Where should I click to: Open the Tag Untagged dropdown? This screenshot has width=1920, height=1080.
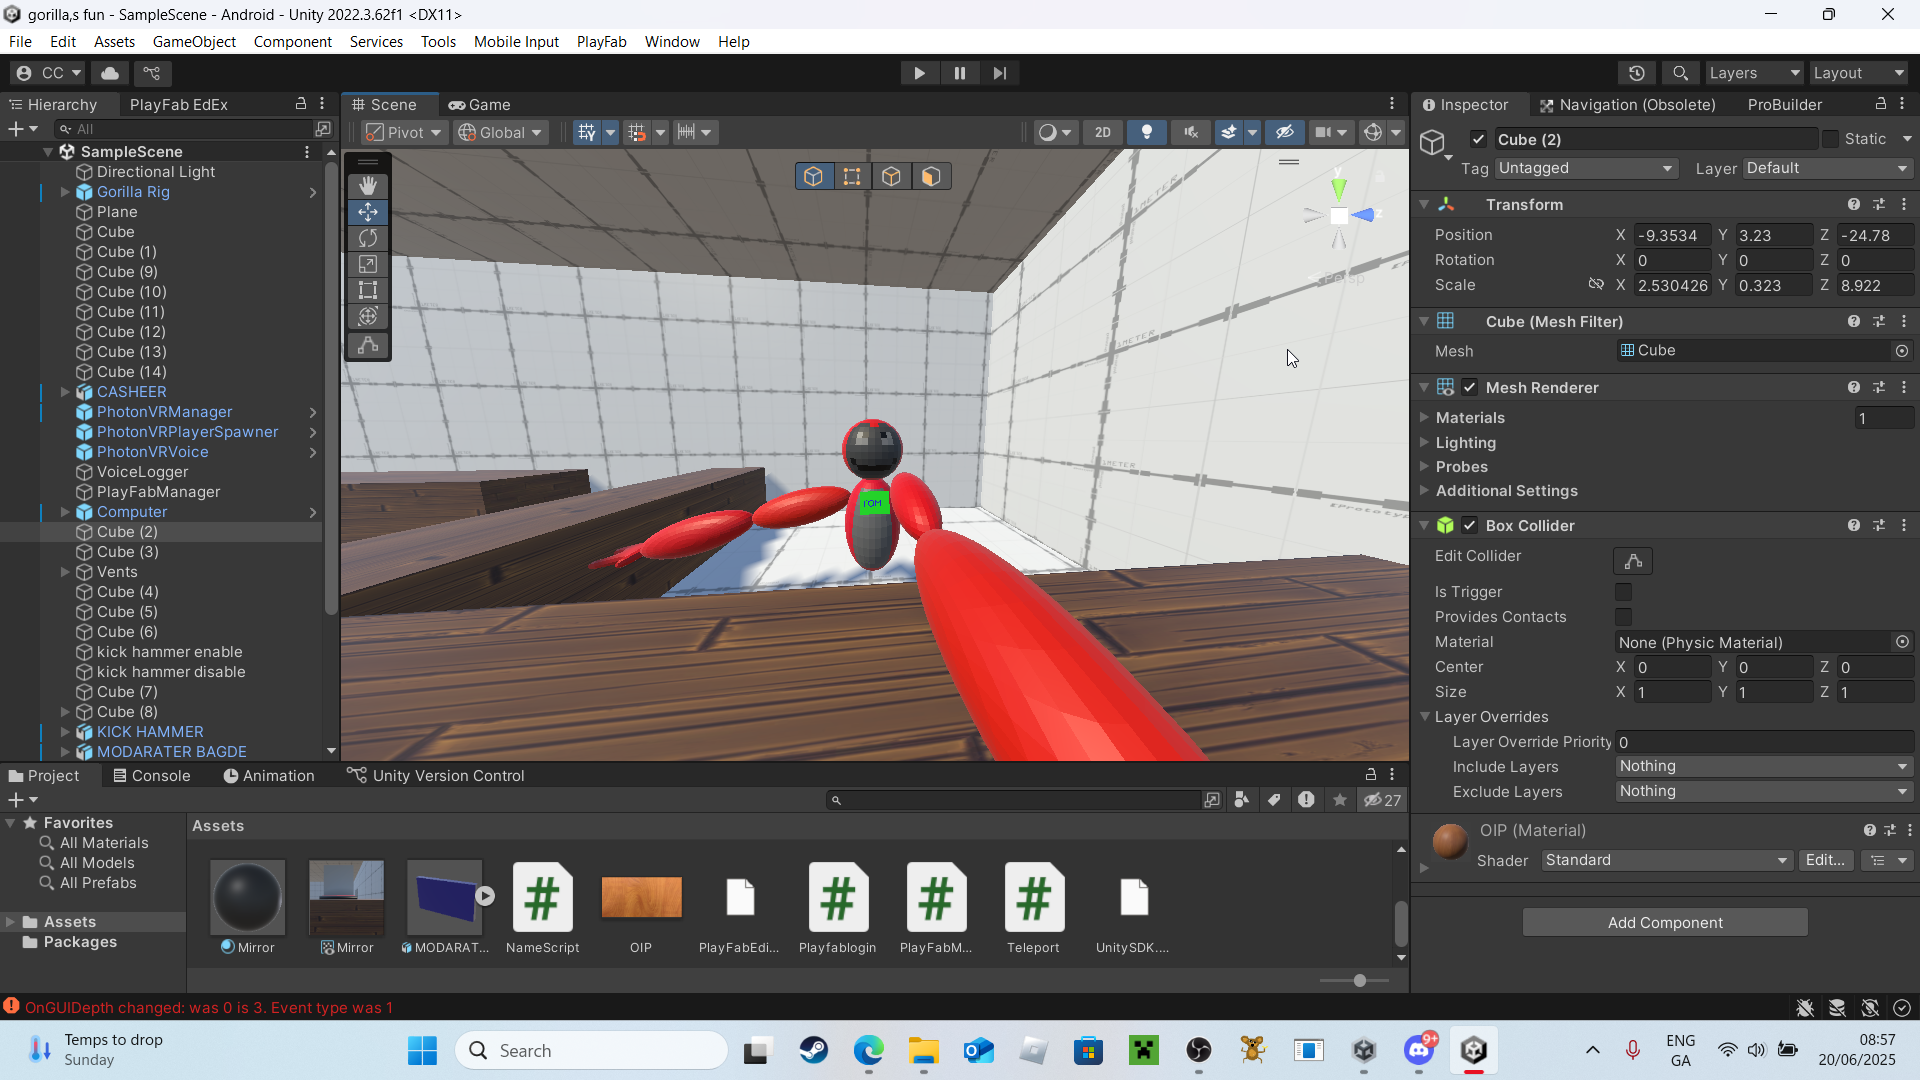point(1585,168)
